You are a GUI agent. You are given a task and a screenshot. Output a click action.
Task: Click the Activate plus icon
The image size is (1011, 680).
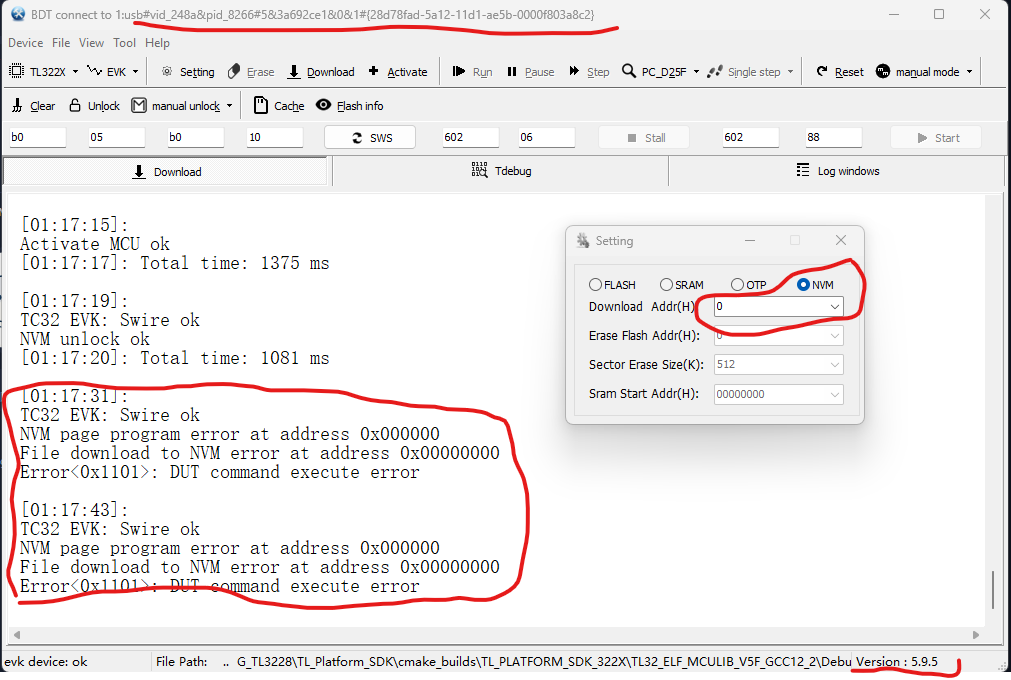click(373, 71)
